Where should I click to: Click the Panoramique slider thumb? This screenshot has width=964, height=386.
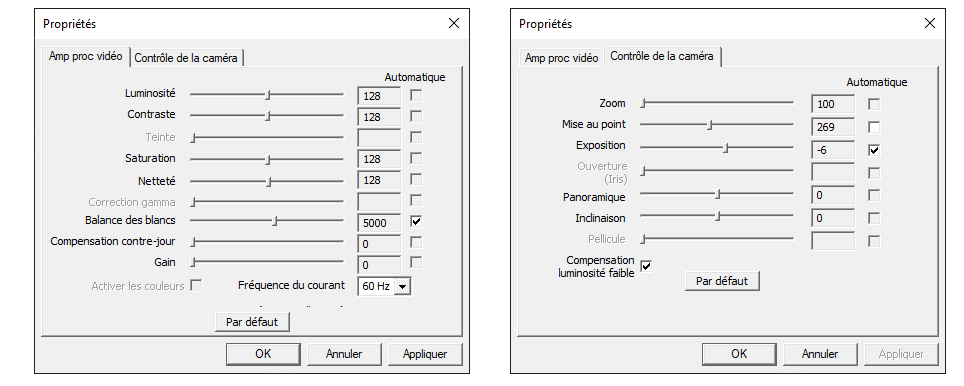[718, 195]
